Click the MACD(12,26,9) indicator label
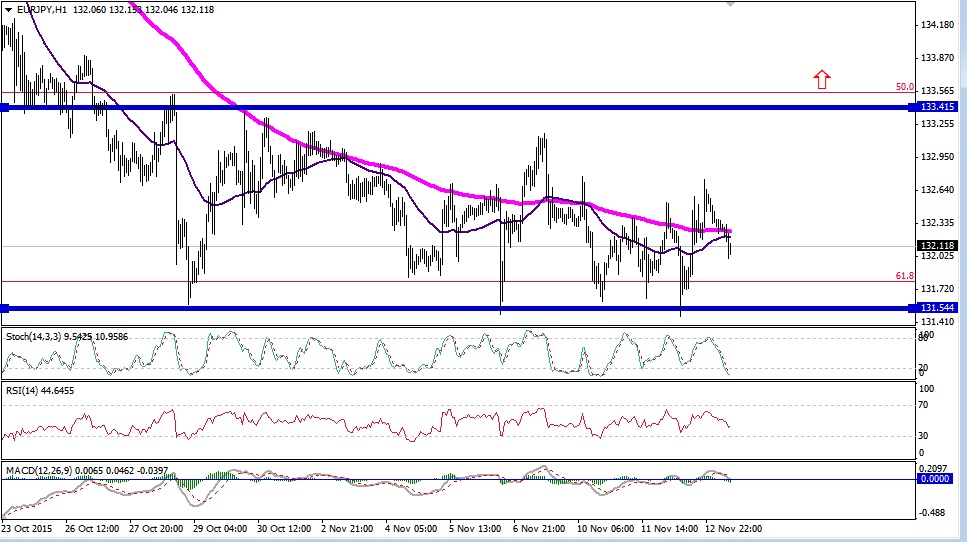The width and height of the screenshot is (967, 542). pyautogui.click(x=87, y=470)
